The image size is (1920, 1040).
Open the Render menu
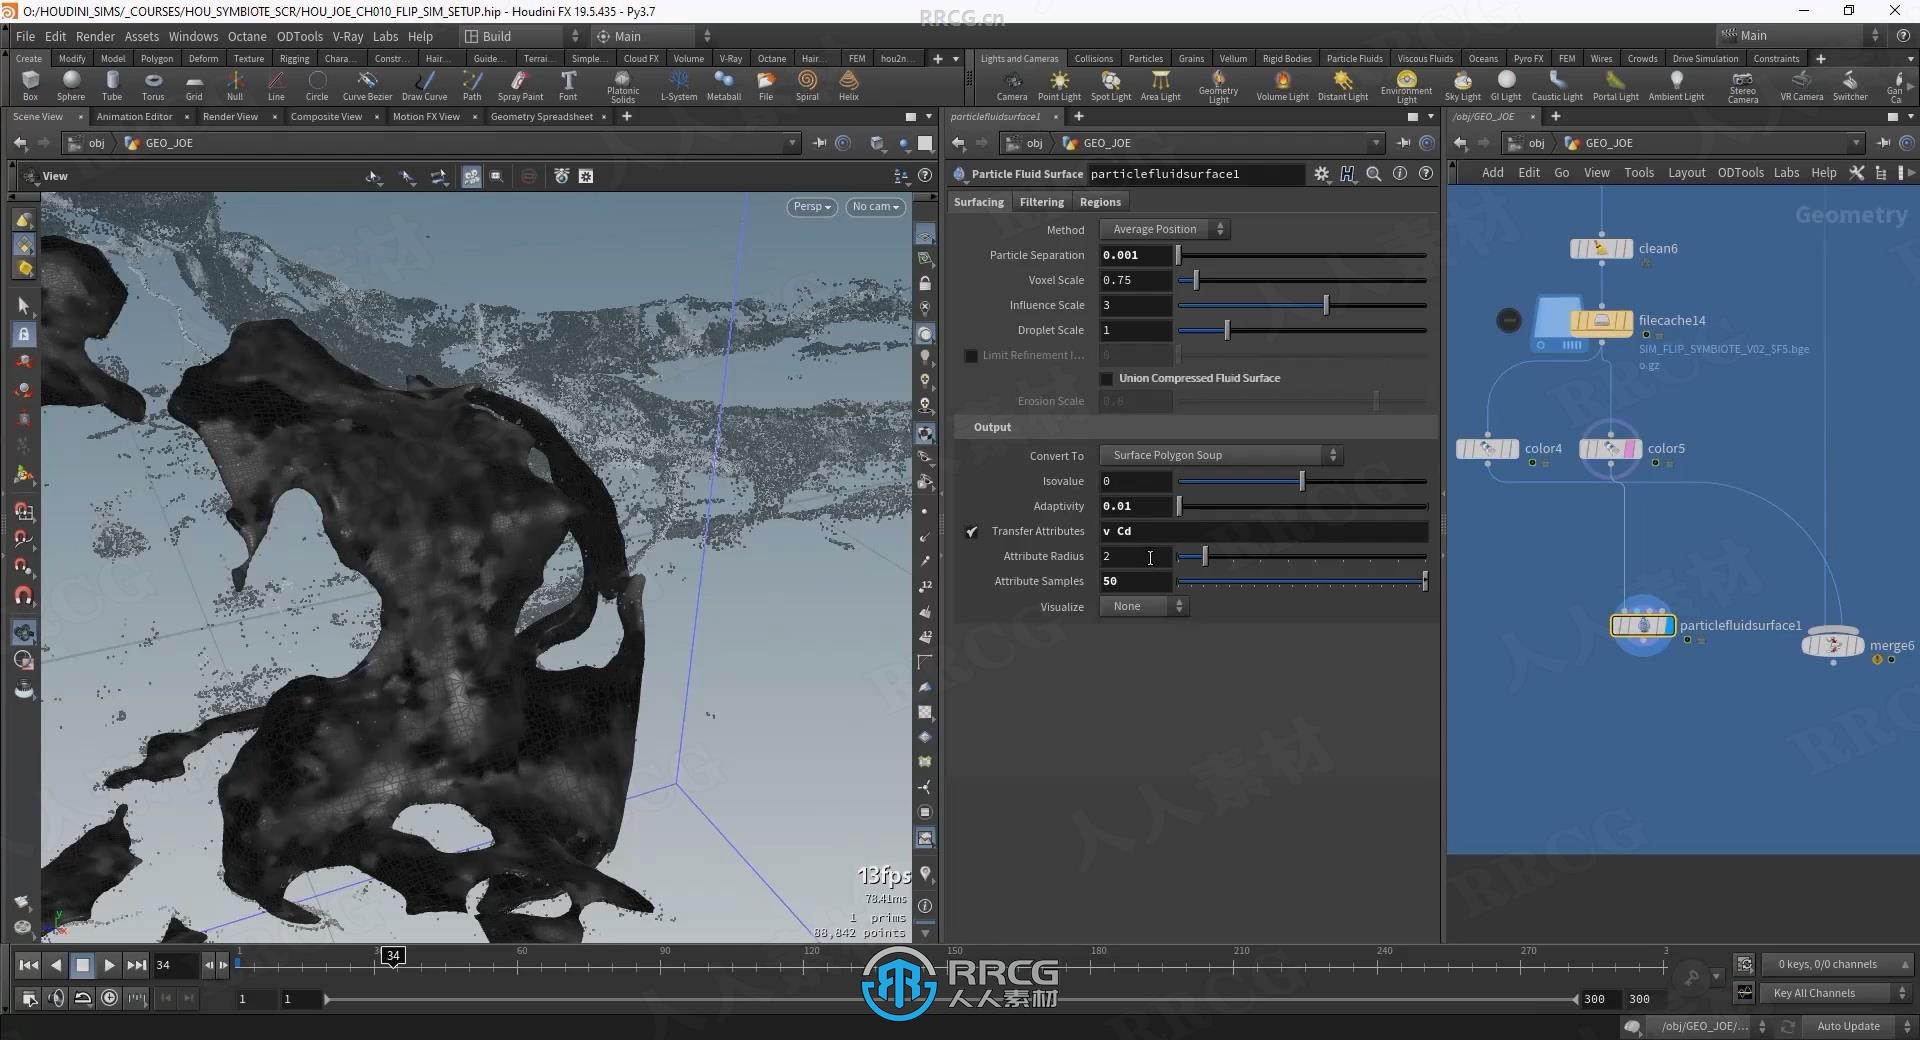pos(95,36)
